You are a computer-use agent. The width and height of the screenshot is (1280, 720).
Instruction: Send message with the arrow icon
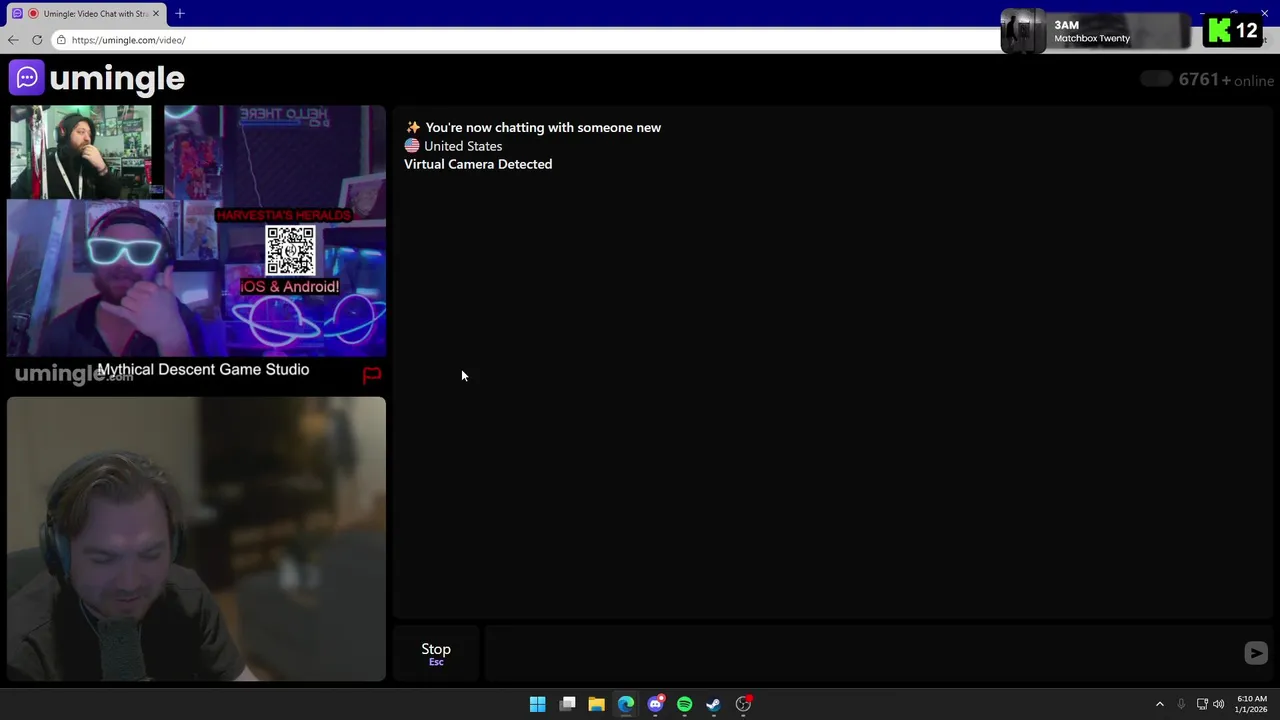tap(1256, 653)
